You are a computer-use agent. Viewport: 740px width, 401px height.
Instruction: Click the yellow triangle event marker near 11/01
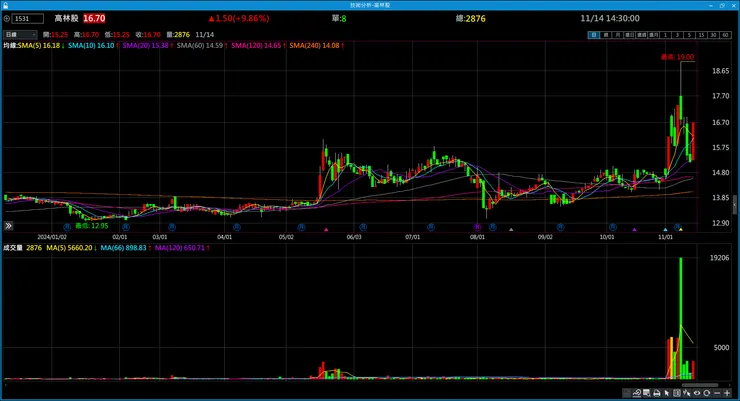point(681,230)
